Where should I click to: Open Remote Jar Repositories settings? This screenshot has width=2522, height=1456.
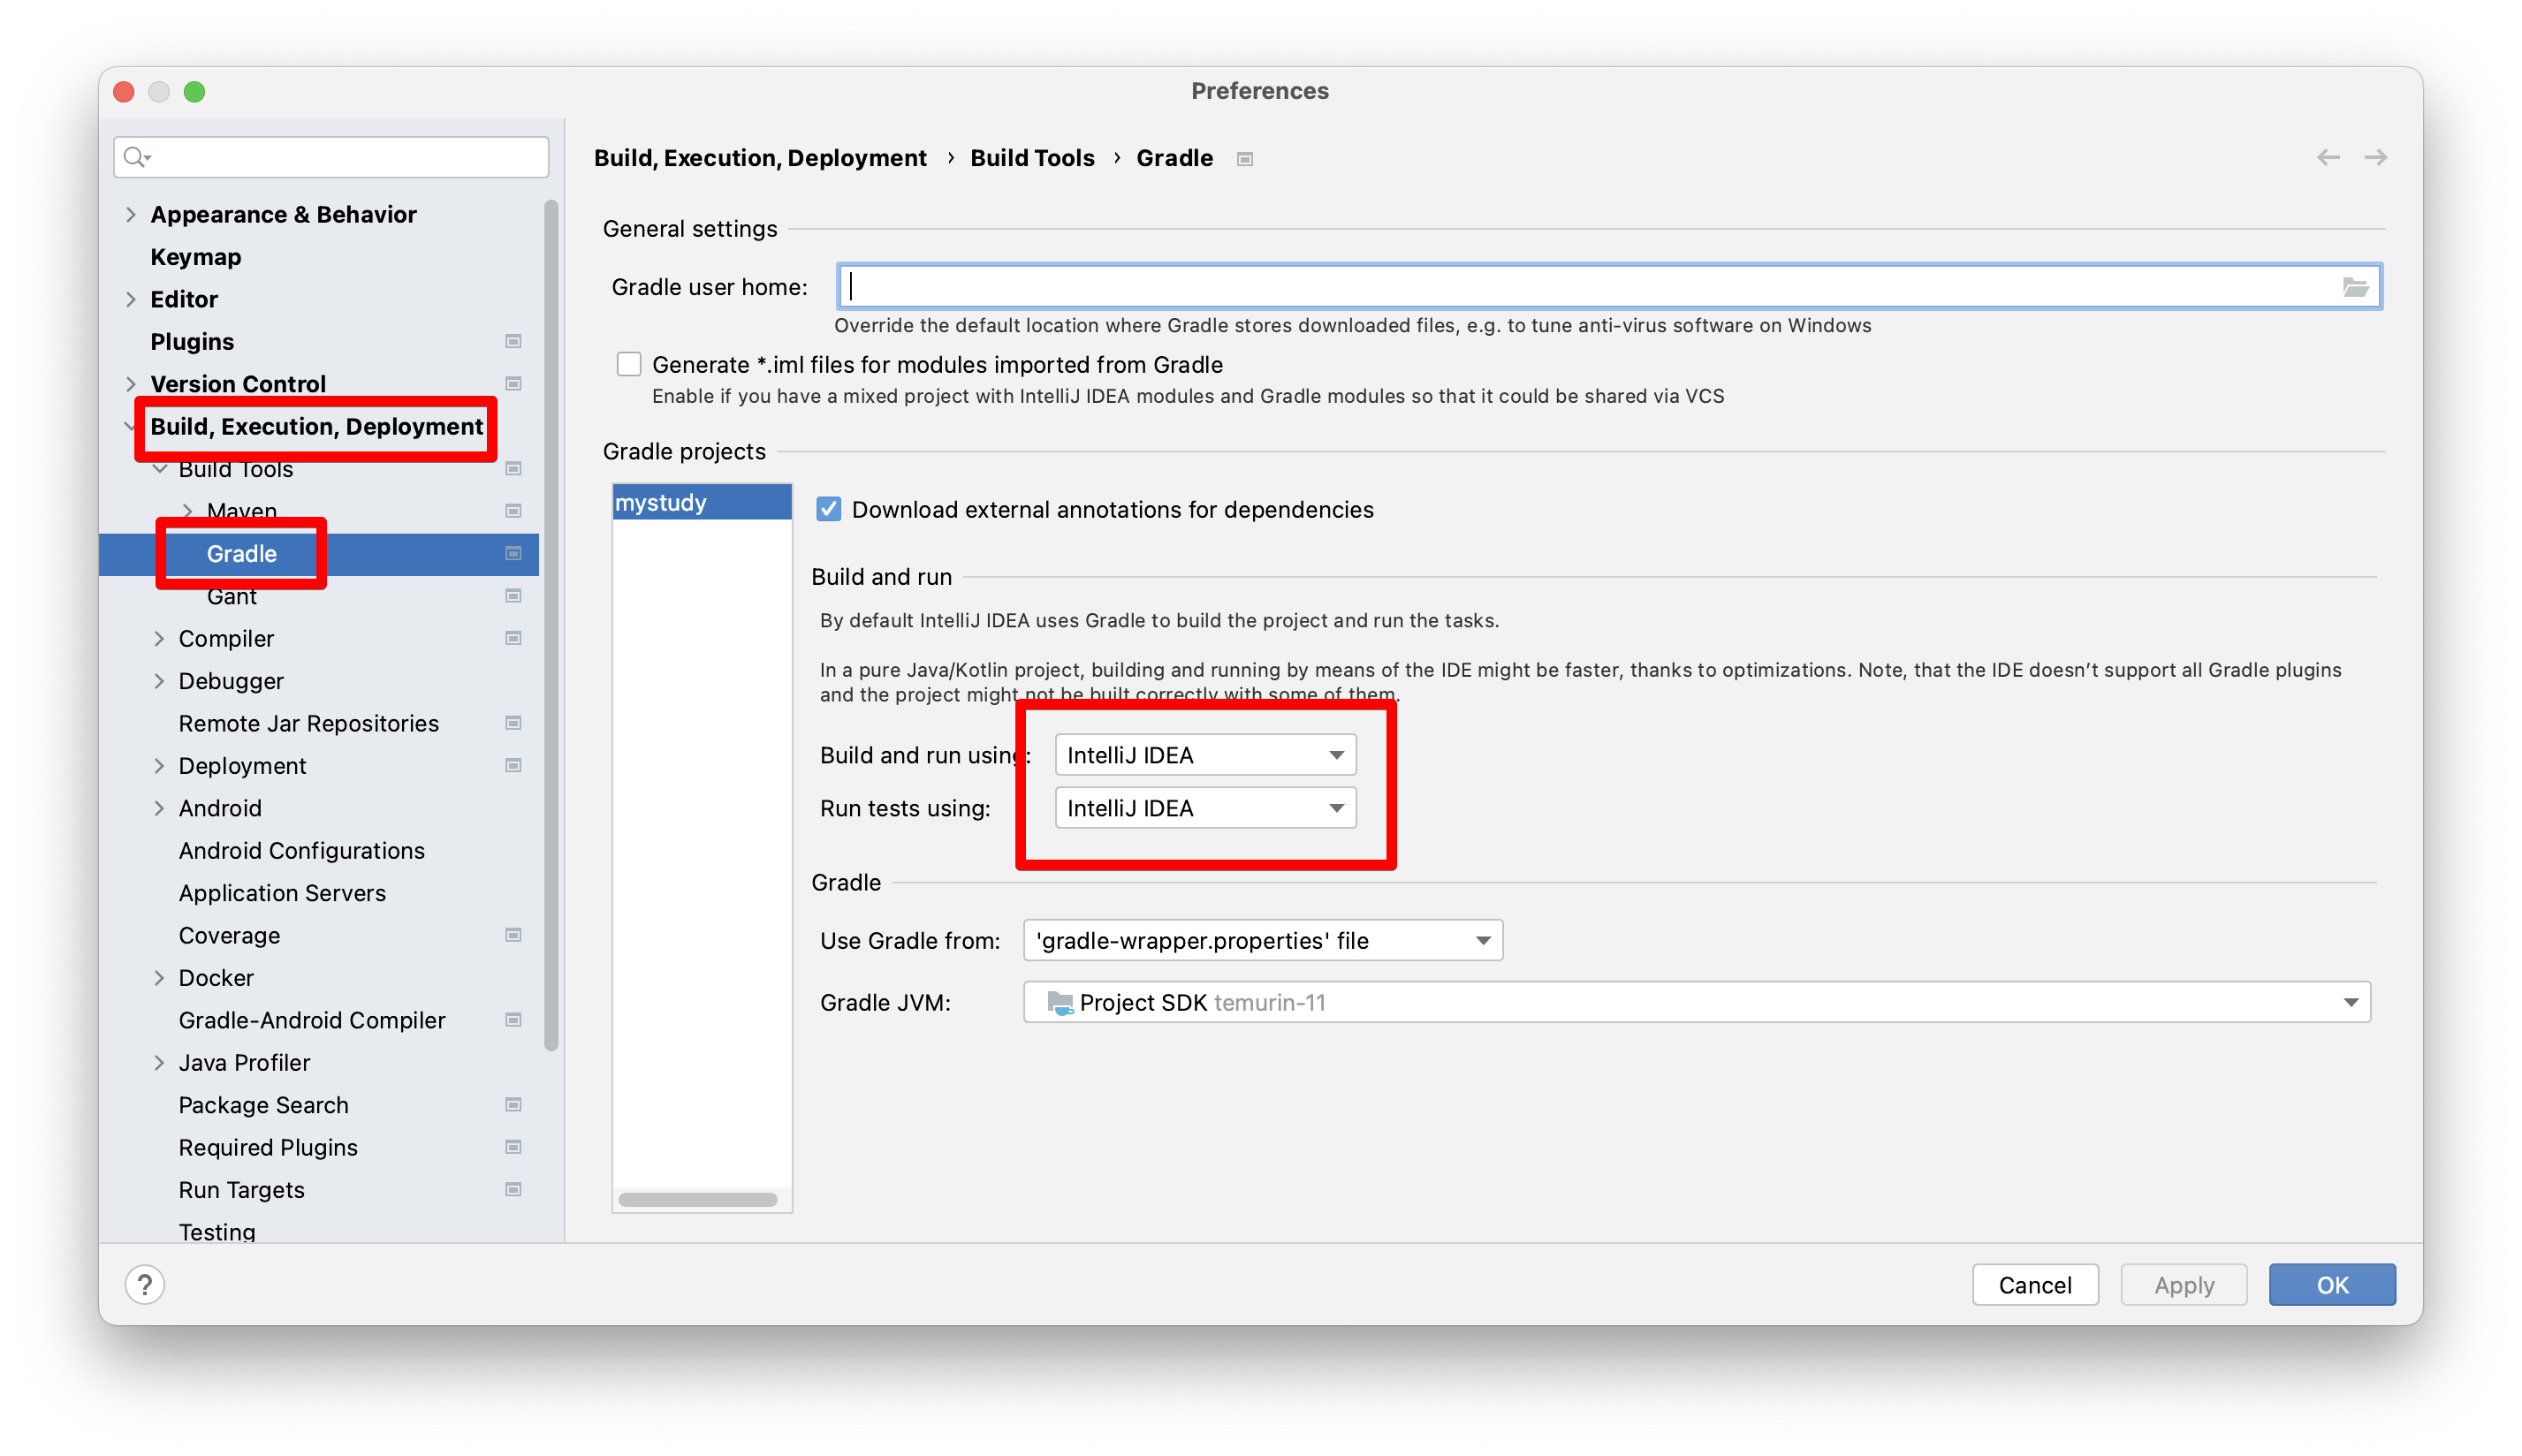[308, 723]
